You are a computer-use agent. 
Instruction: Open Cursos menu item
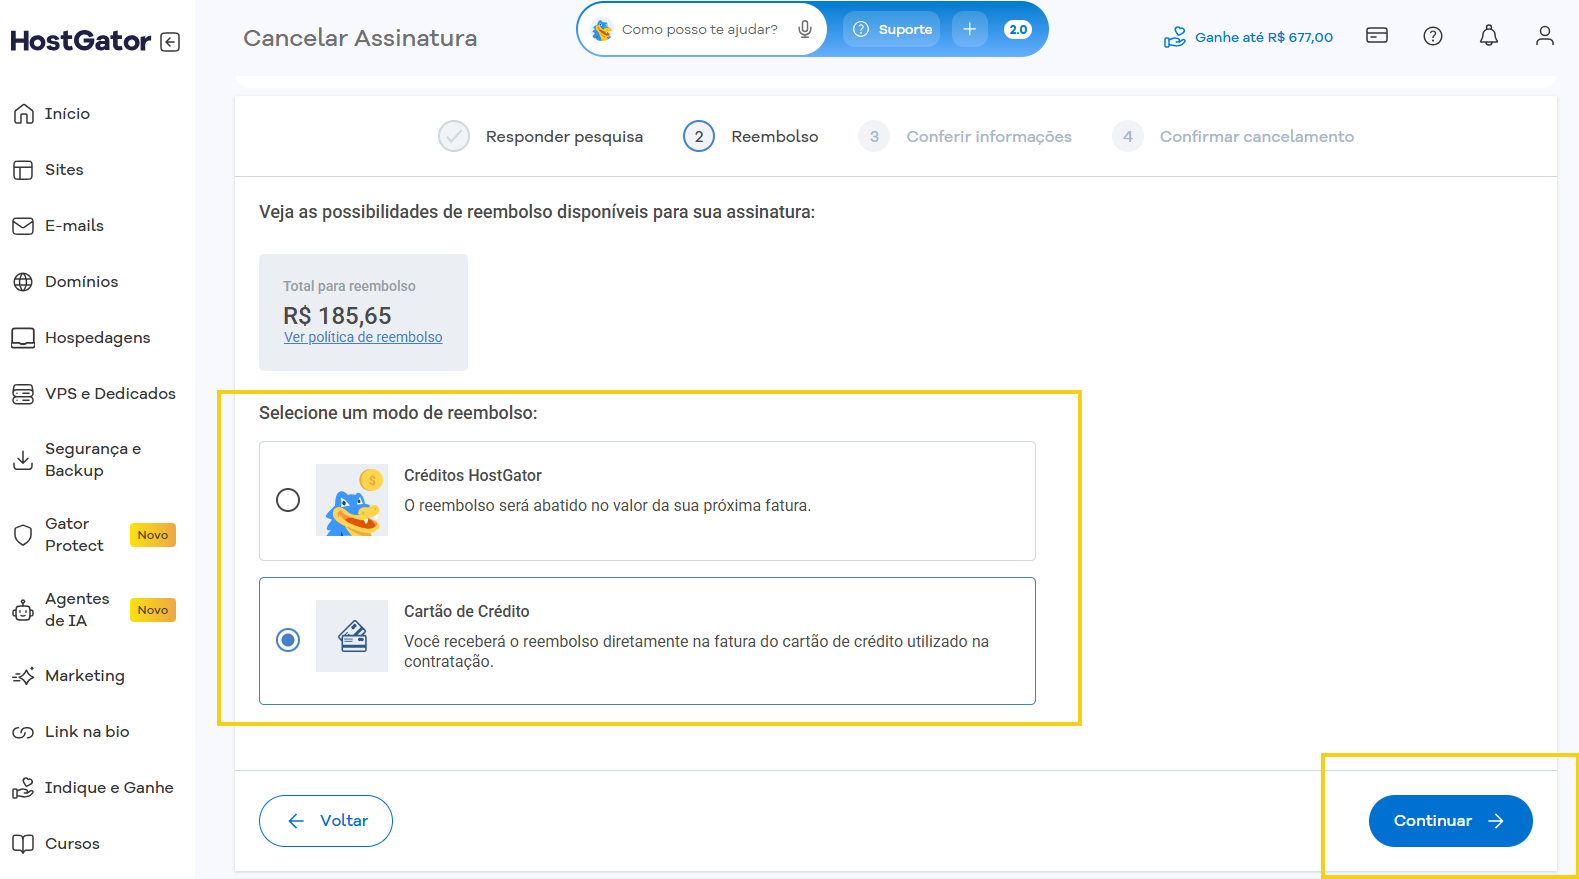pyautogui.click(x=72, y=844)
